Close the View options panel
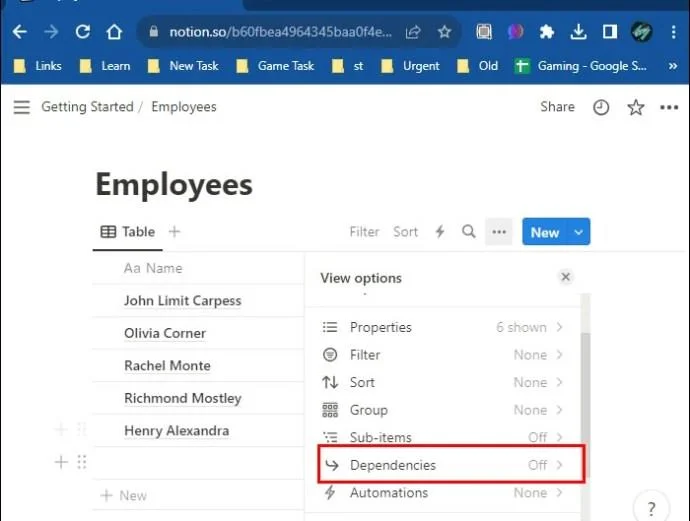 coord(565,277)
